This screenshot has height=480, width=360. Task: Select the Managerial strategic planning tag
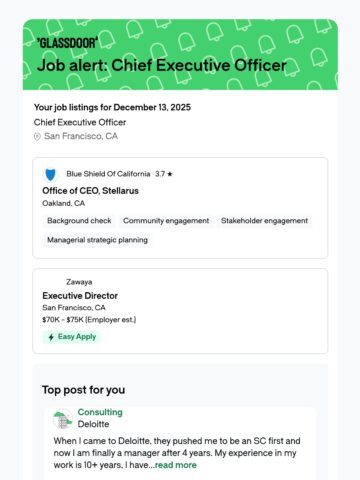97,240
